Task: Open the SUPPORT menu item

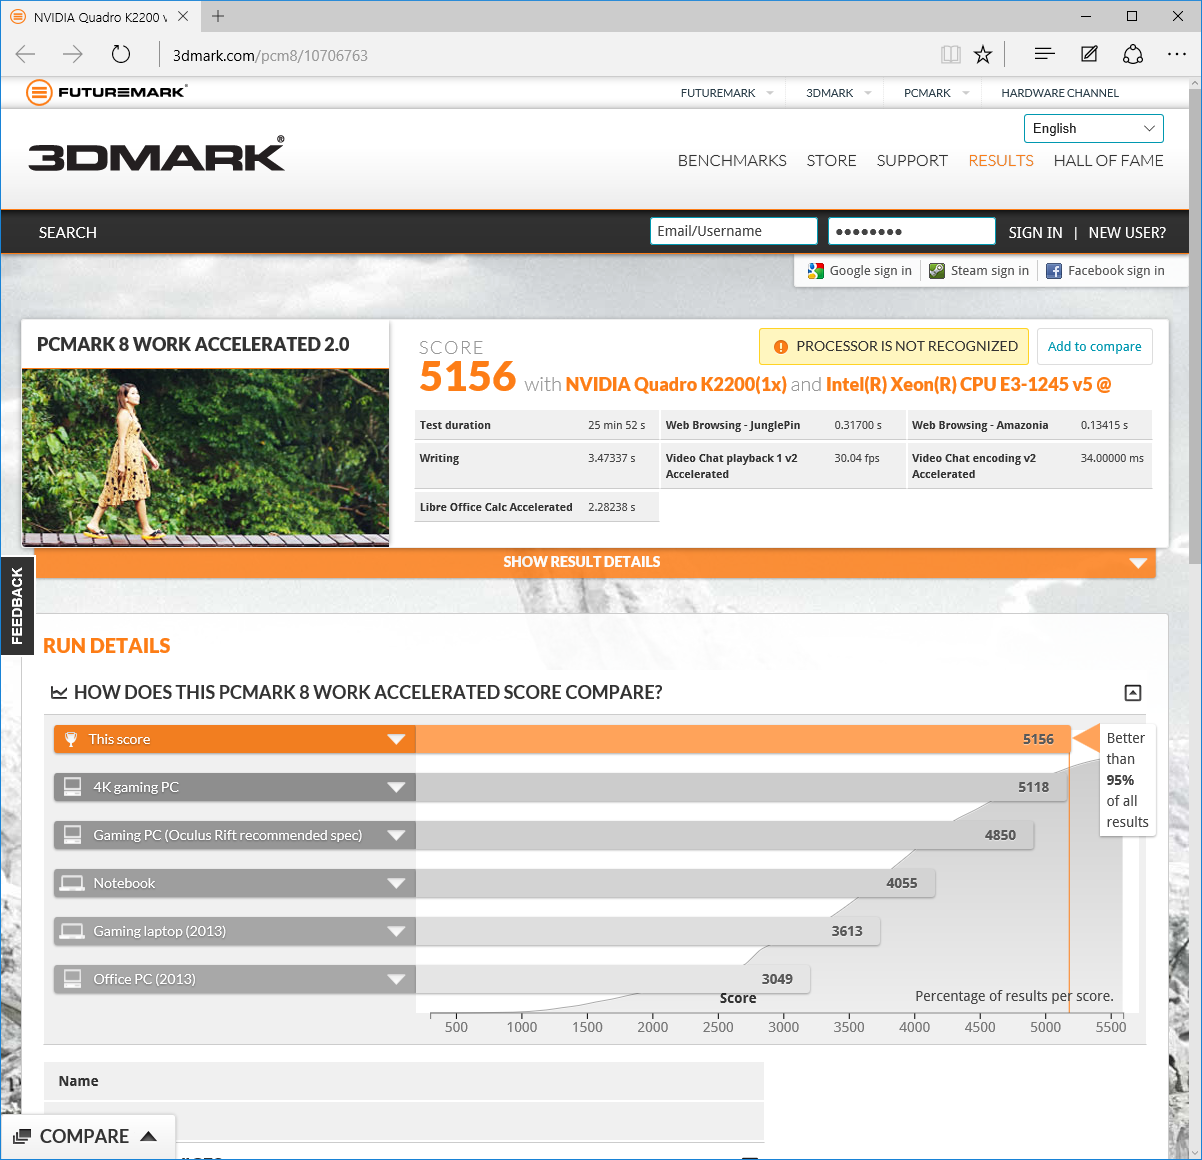Action: [912, 160]
